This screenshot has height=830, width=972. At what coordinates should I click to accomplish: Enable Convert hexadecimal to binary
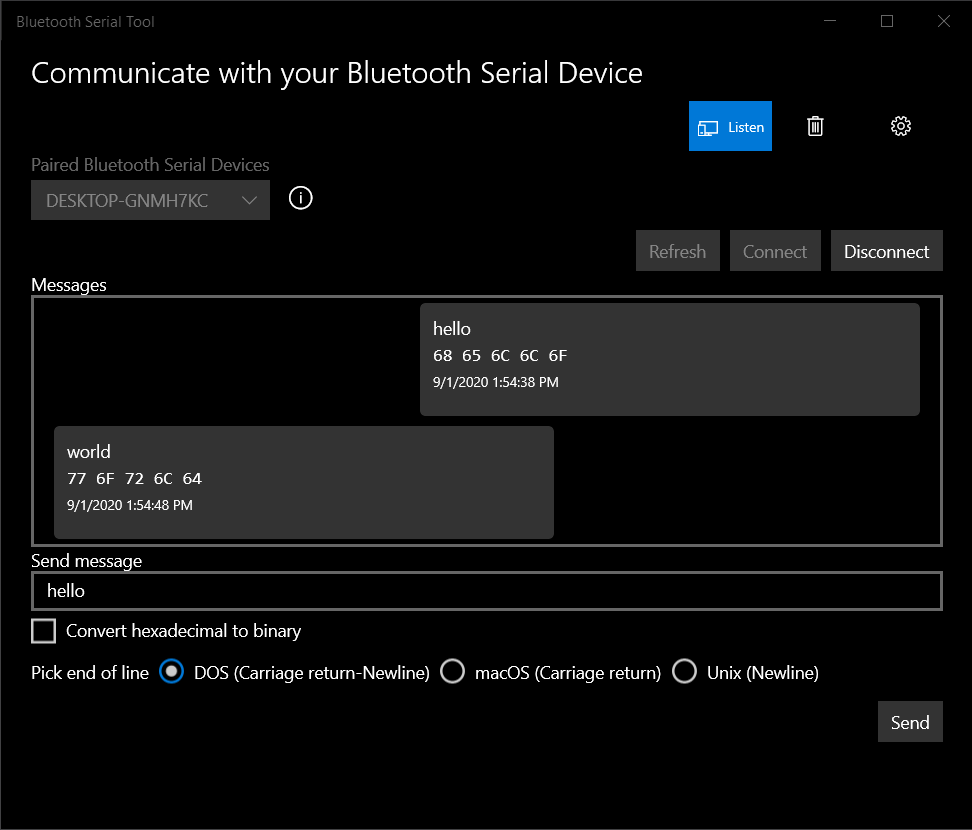[43, 631]
